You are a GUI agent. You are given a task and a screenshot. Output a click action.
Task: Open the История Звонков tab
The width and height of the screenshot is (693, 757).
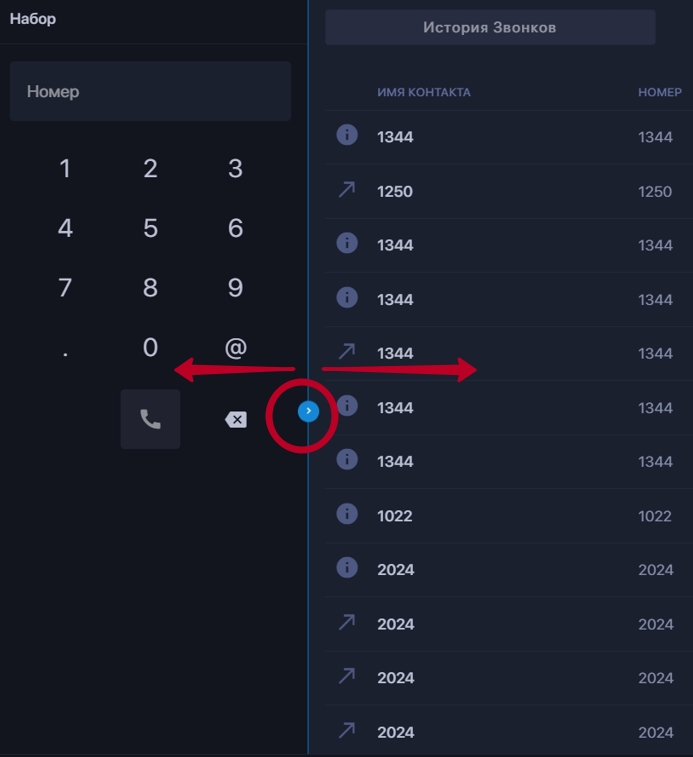coord(490,28)
